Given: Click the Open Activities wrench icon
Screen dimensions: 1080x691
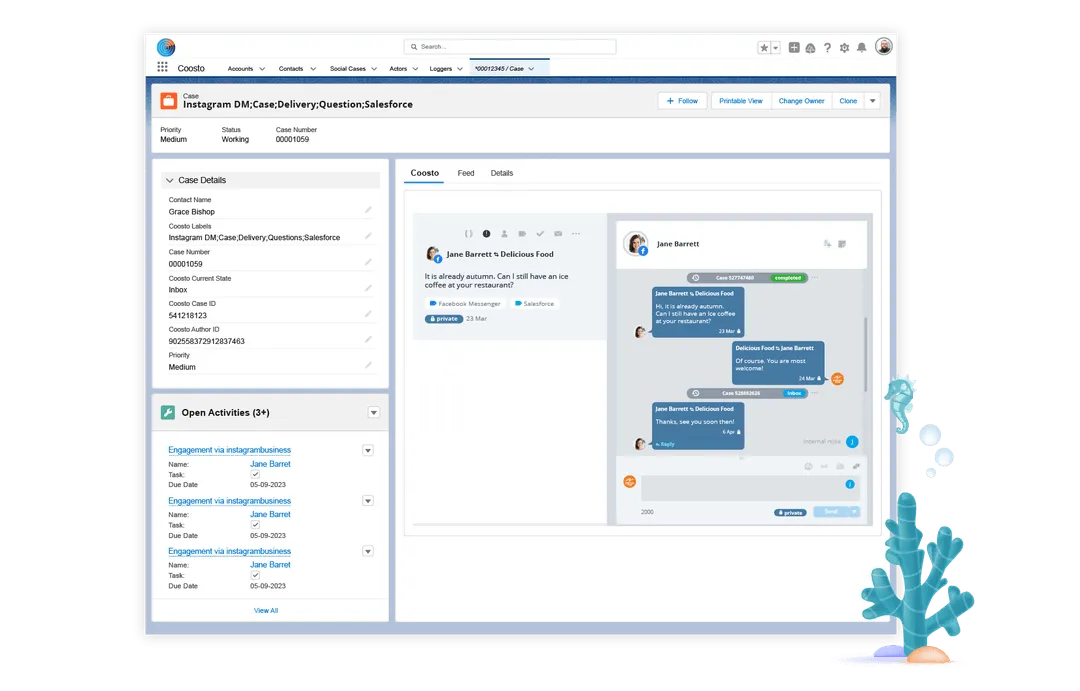Looking at the screenshot, I should tap(167, 413).
